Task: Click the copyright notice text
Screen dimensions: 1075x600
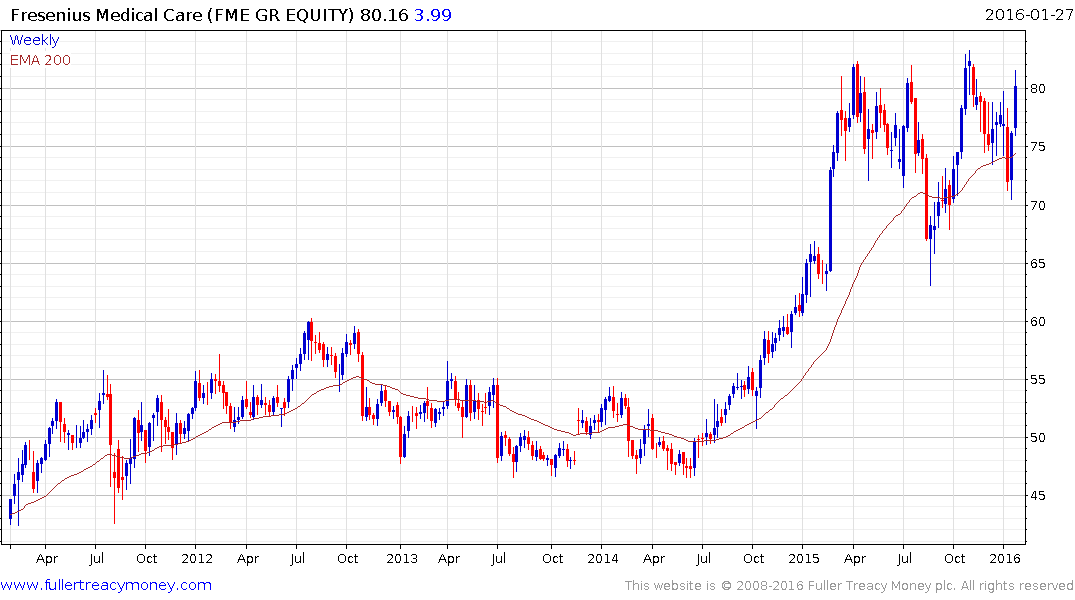Action: click(849, 586)
